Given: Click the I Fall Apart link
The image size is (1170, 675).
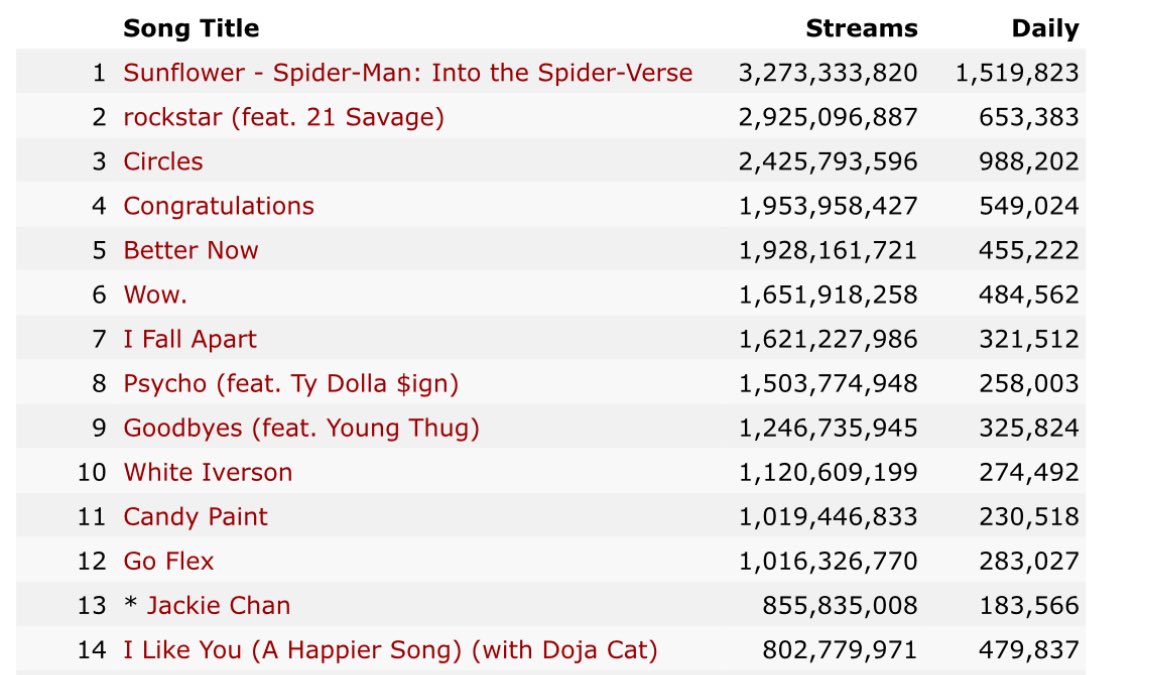Looking at the screenshot, I should pos(190,339).
